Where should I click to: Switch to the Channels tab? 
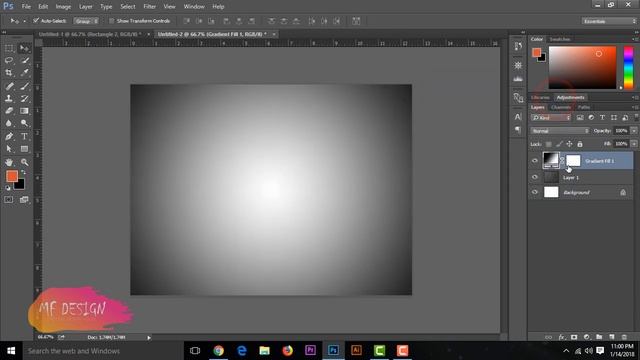coord(561,107)
